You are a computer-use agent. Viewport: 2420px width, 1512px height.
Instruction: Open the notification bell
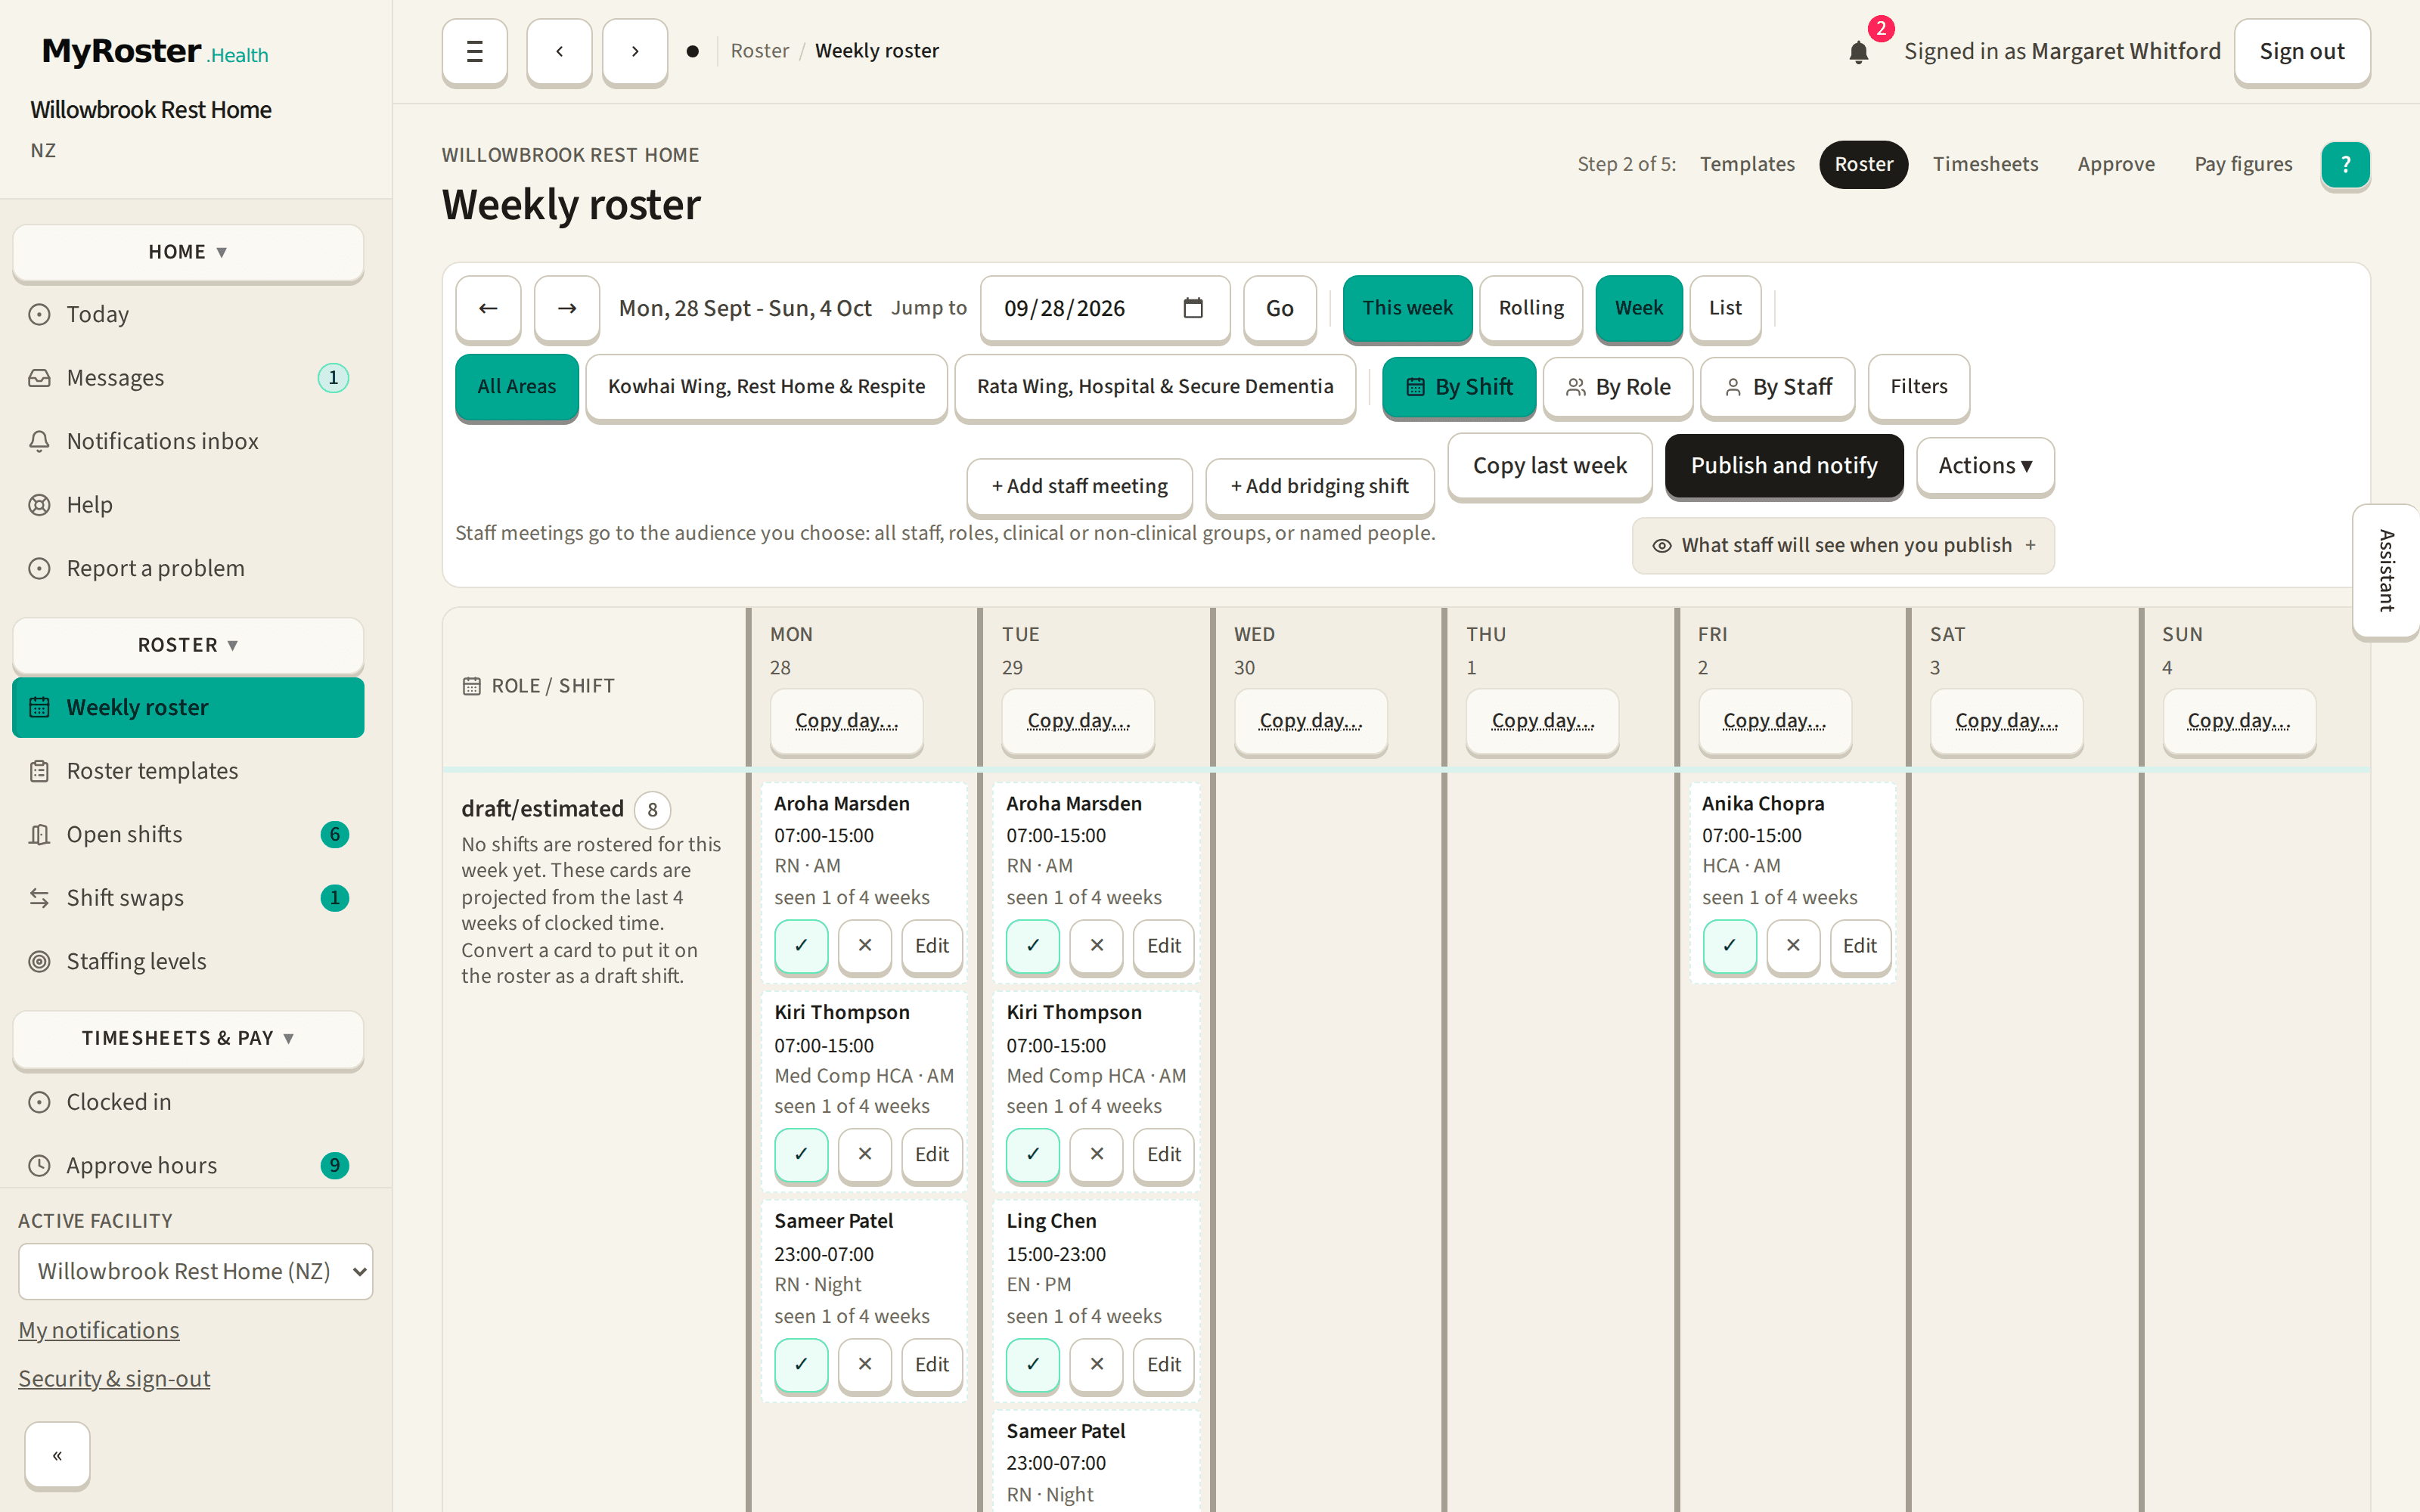(1859, 52)
